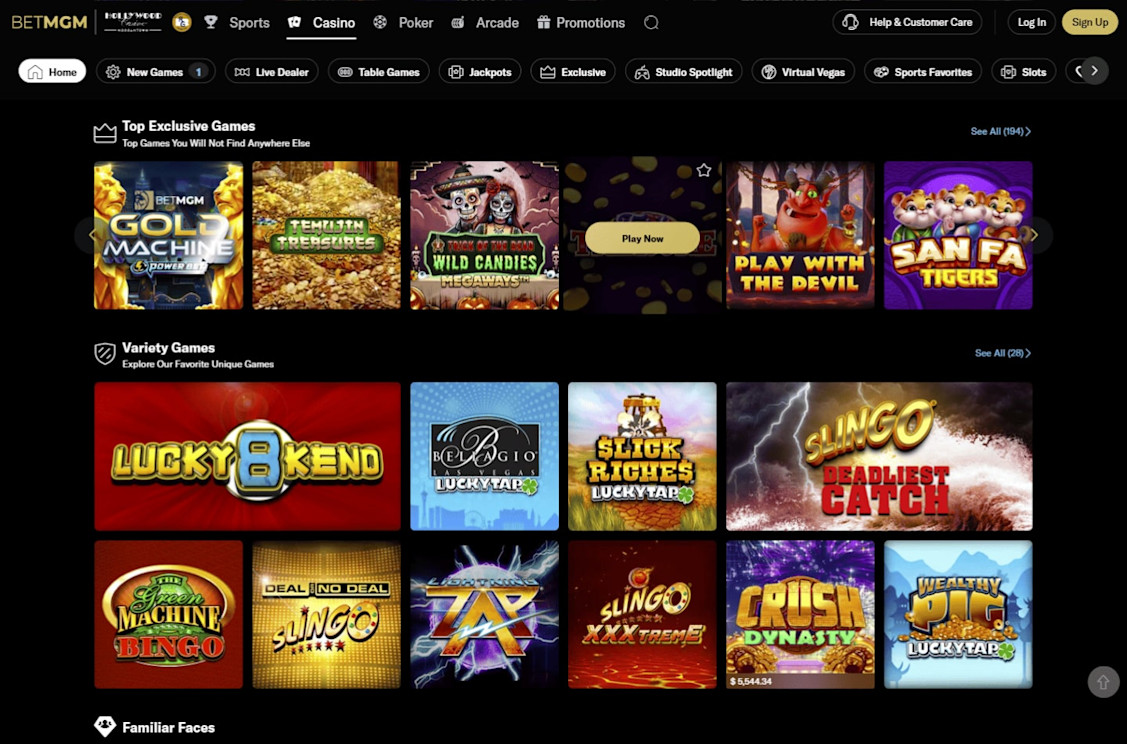Click the Promotions gift icon

click(543, 22)
